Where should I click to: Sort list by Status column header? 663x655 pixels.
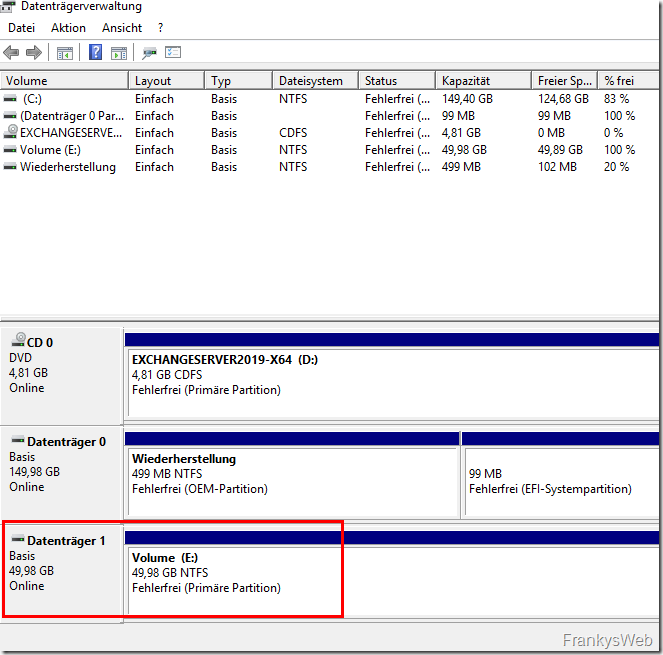pyautogui.click(x=381, y=80)
